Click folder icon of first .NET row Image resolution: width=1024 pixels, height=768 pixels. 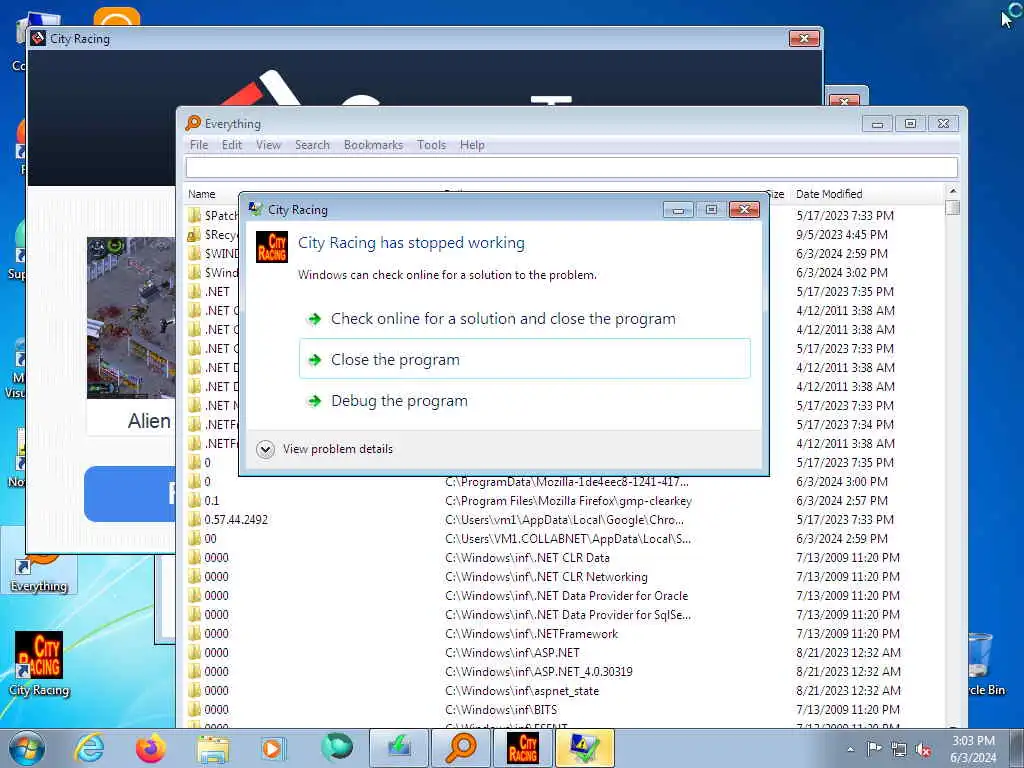pos(194,291)
